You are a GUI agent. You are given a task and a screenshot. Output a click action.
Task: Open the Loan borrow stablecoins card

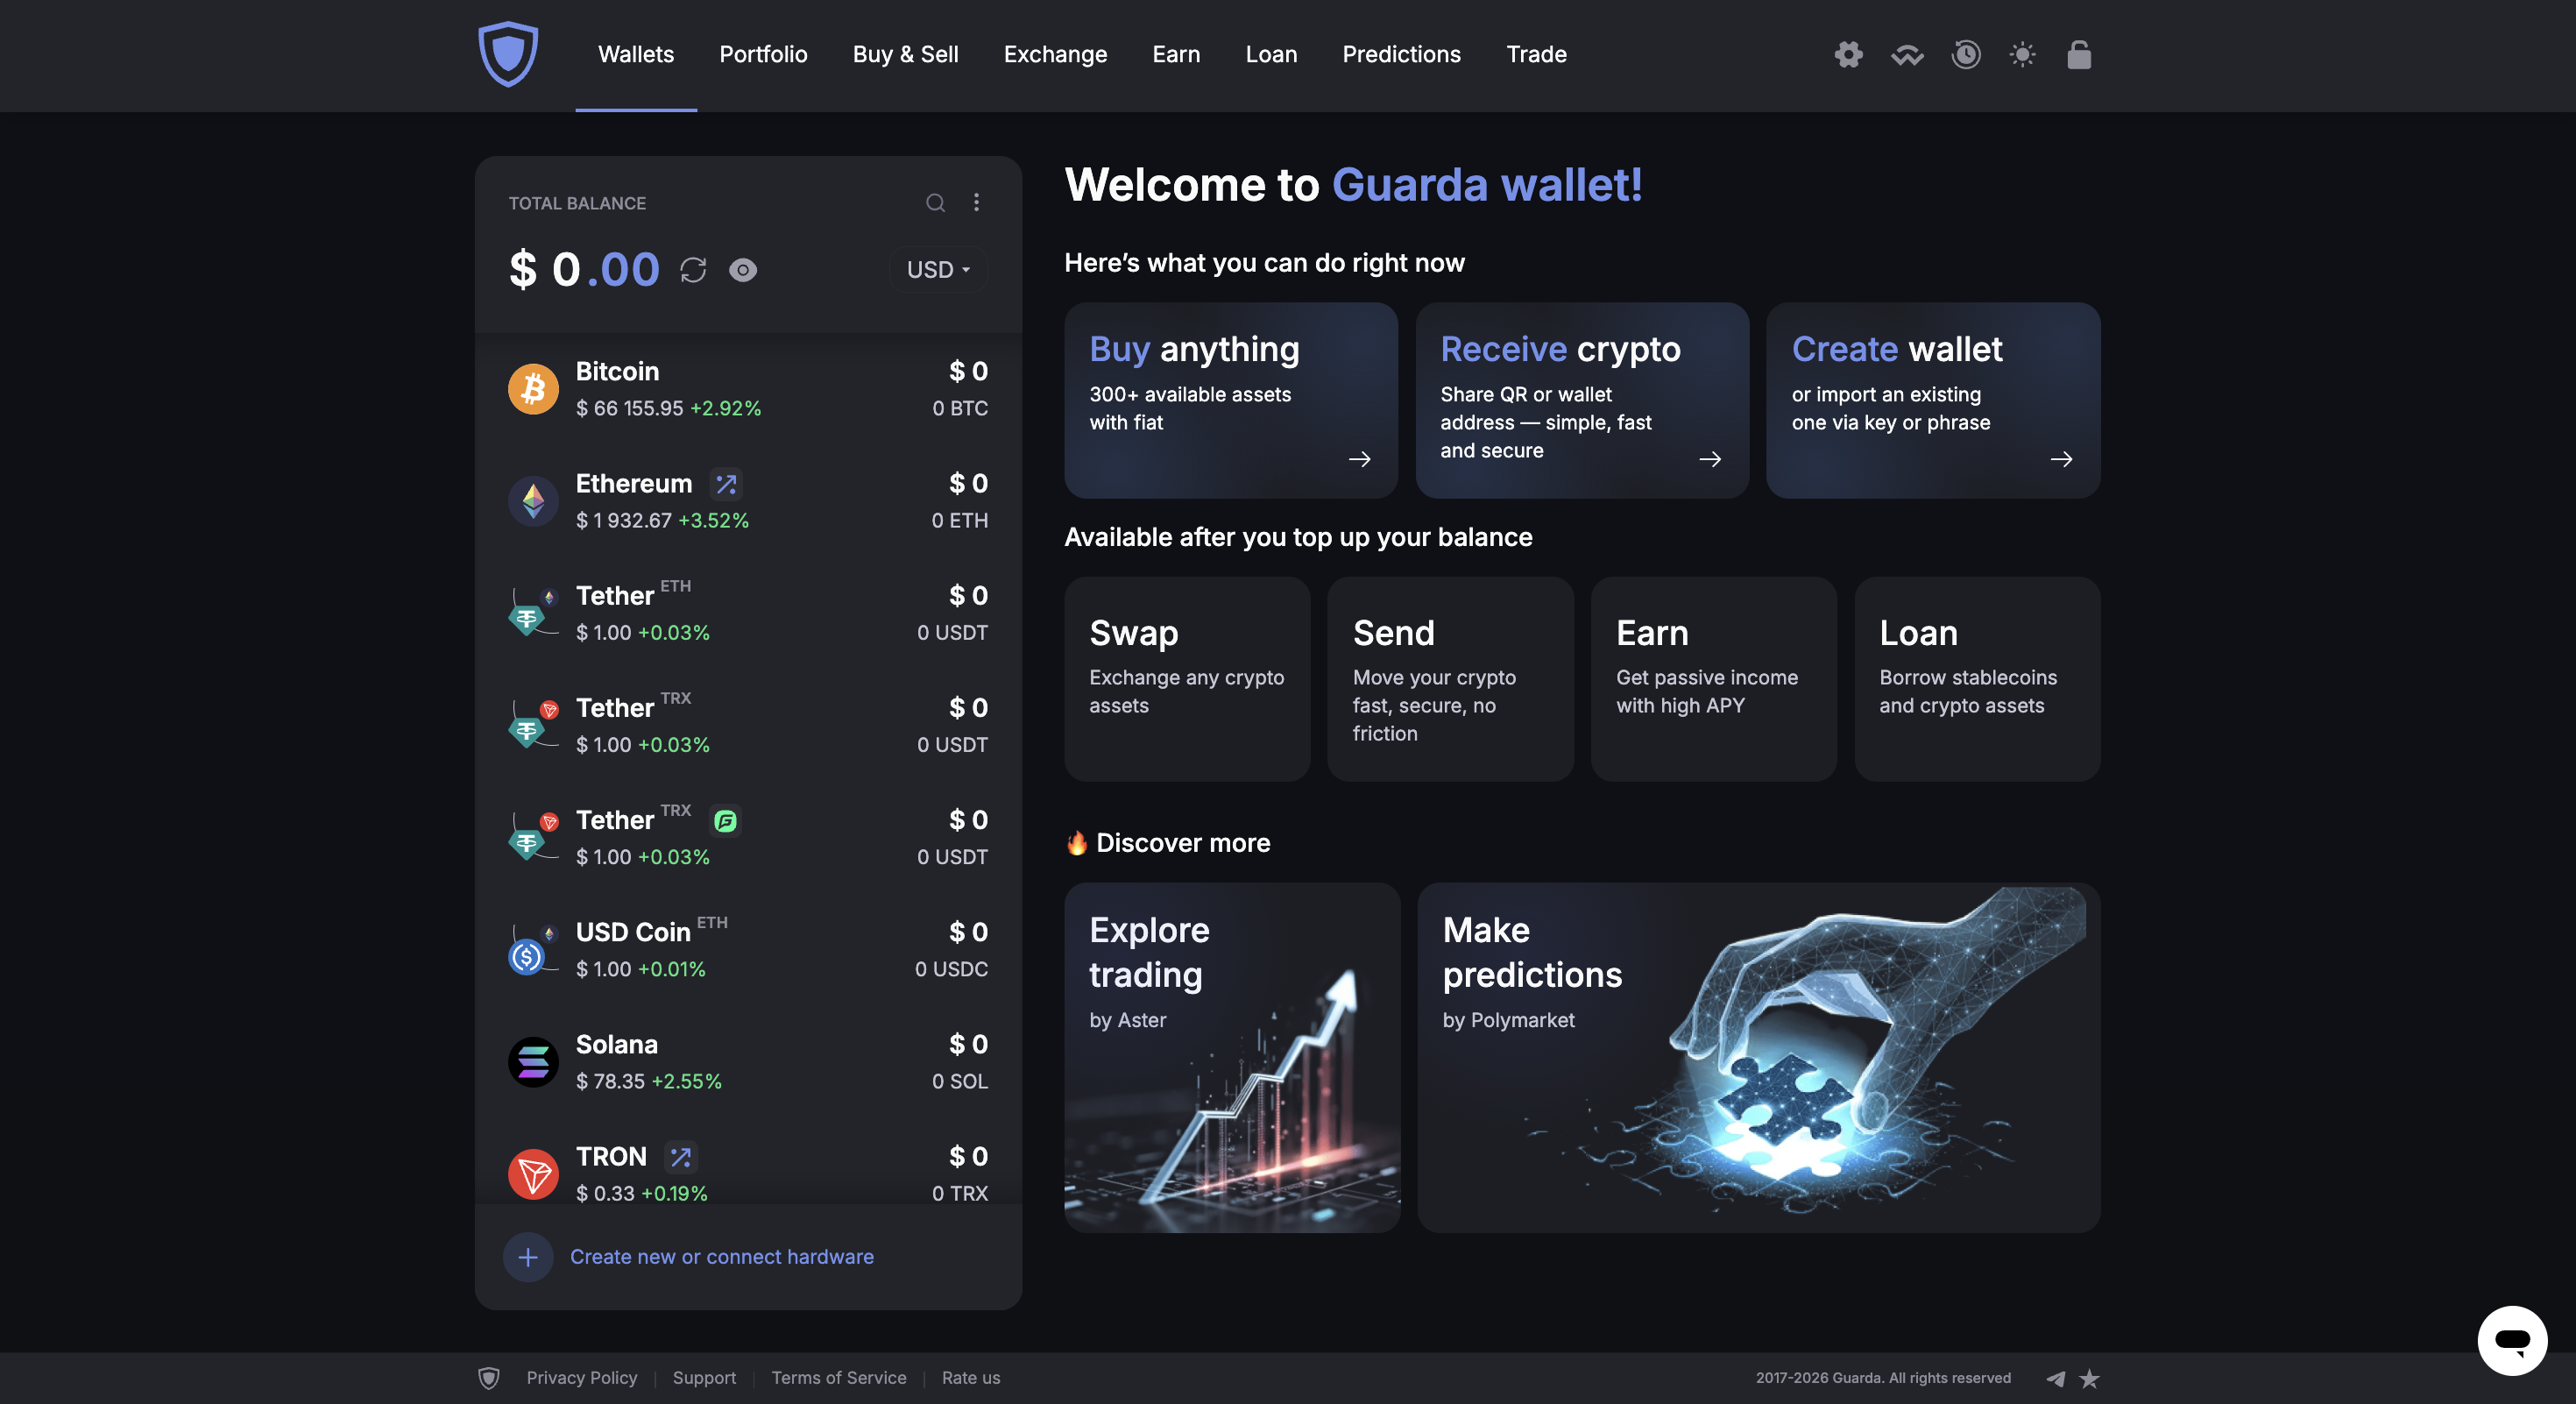click(x=1977, y=679)
